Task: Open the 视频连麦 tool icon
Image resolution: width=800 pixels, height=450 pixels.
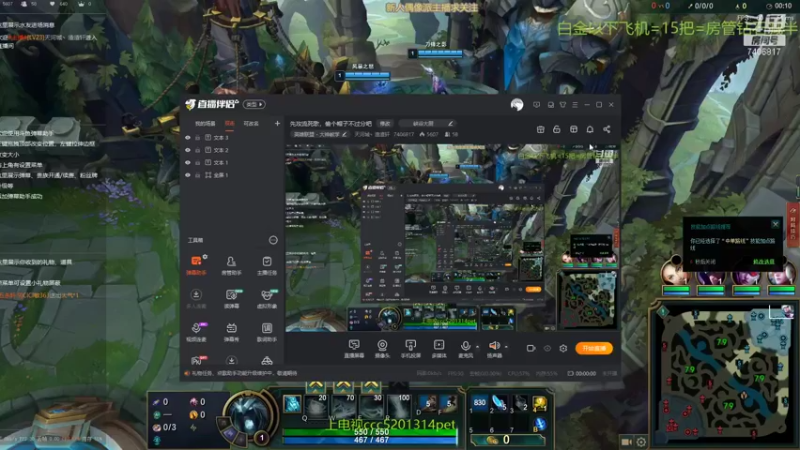Action: [196, 332]
